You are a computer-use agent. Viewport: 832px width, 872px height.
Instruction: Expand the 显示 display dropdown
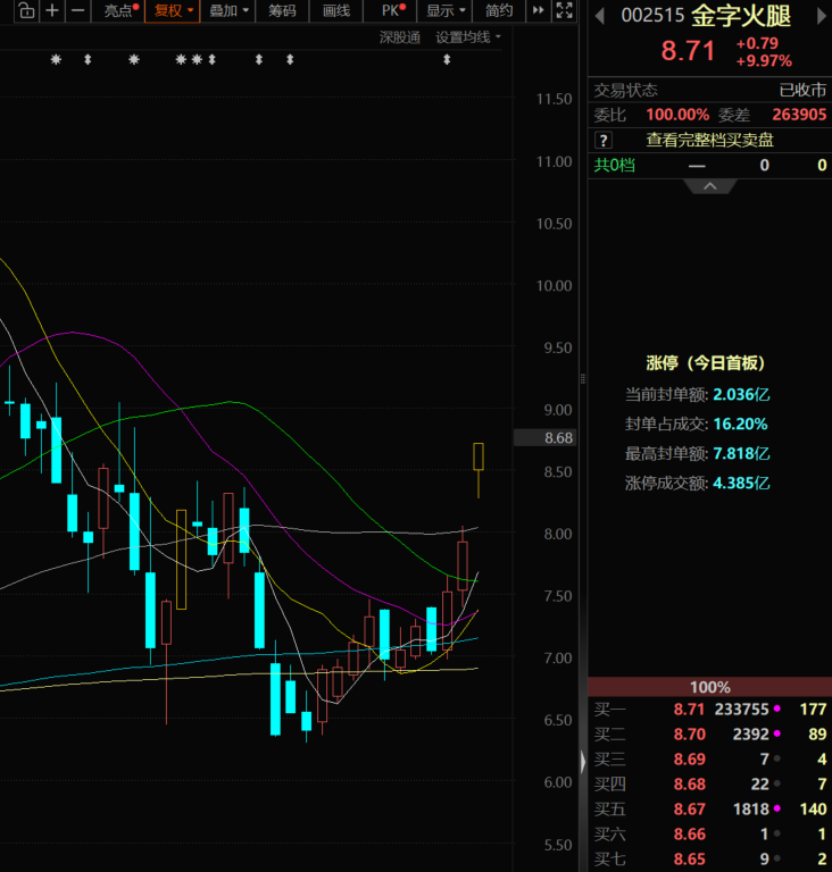pos(445,10)
